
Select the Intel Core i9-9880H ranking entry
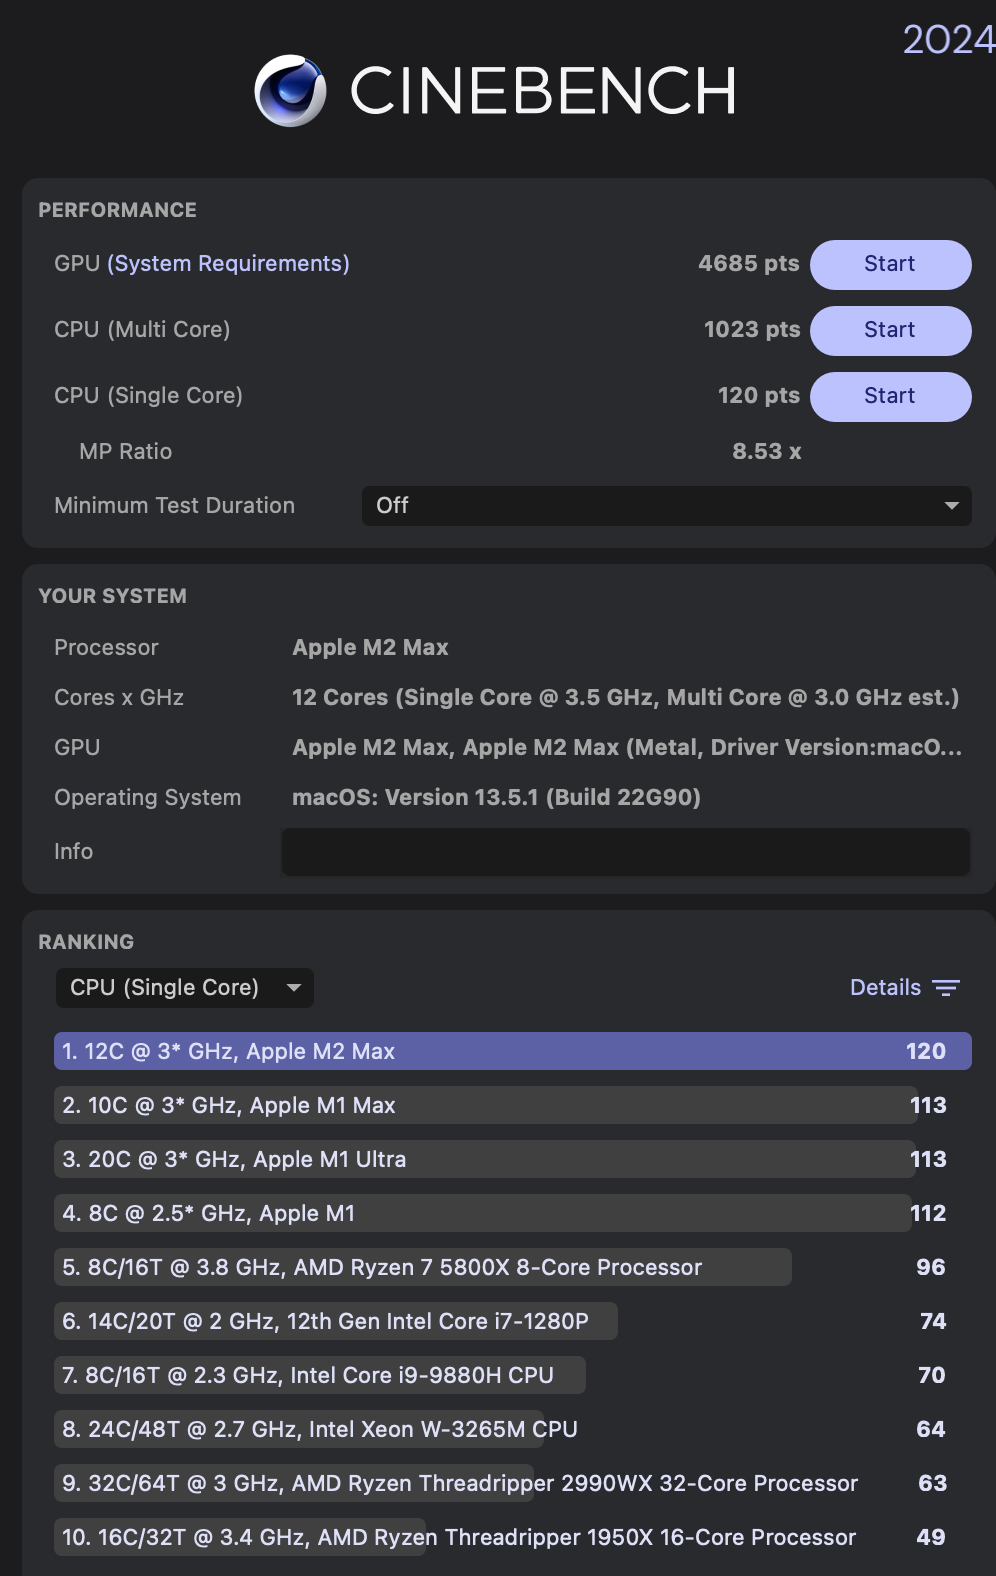tap(320, 1376)
